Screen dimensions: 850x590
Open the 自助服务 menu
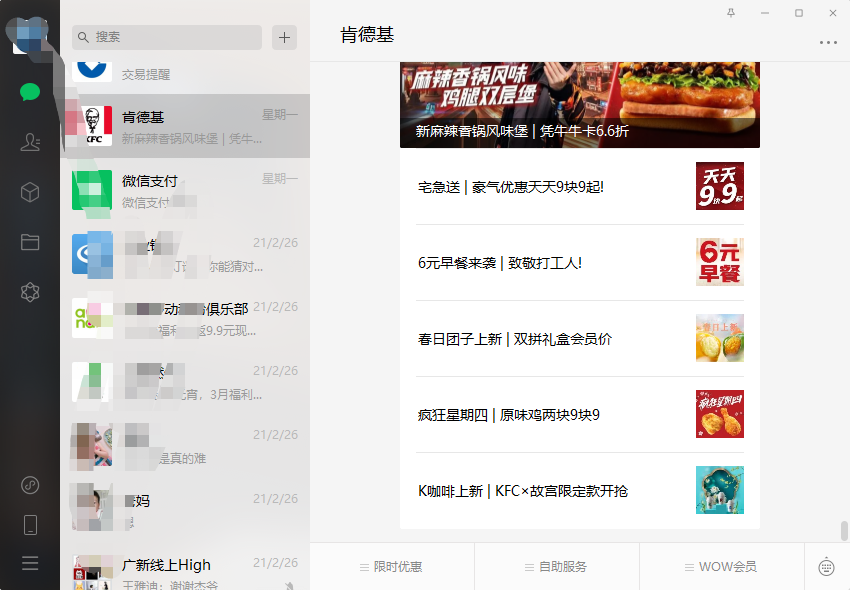coord(557,567)
